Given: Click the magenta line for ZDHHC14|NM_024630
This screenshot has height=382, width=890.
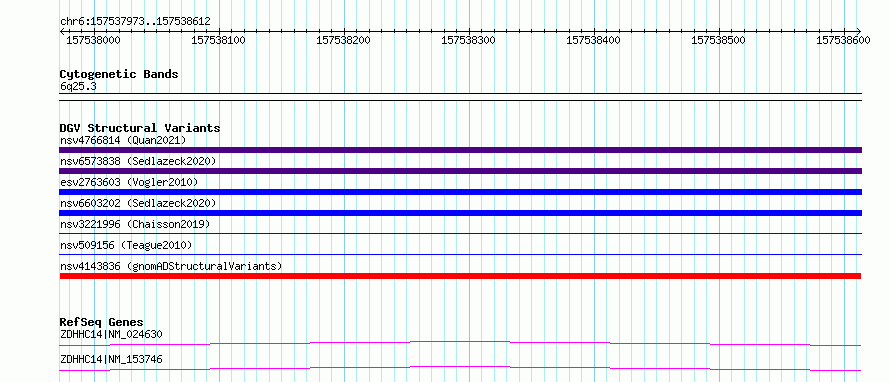Looking at the screenshot, I should tap(460, 343).
